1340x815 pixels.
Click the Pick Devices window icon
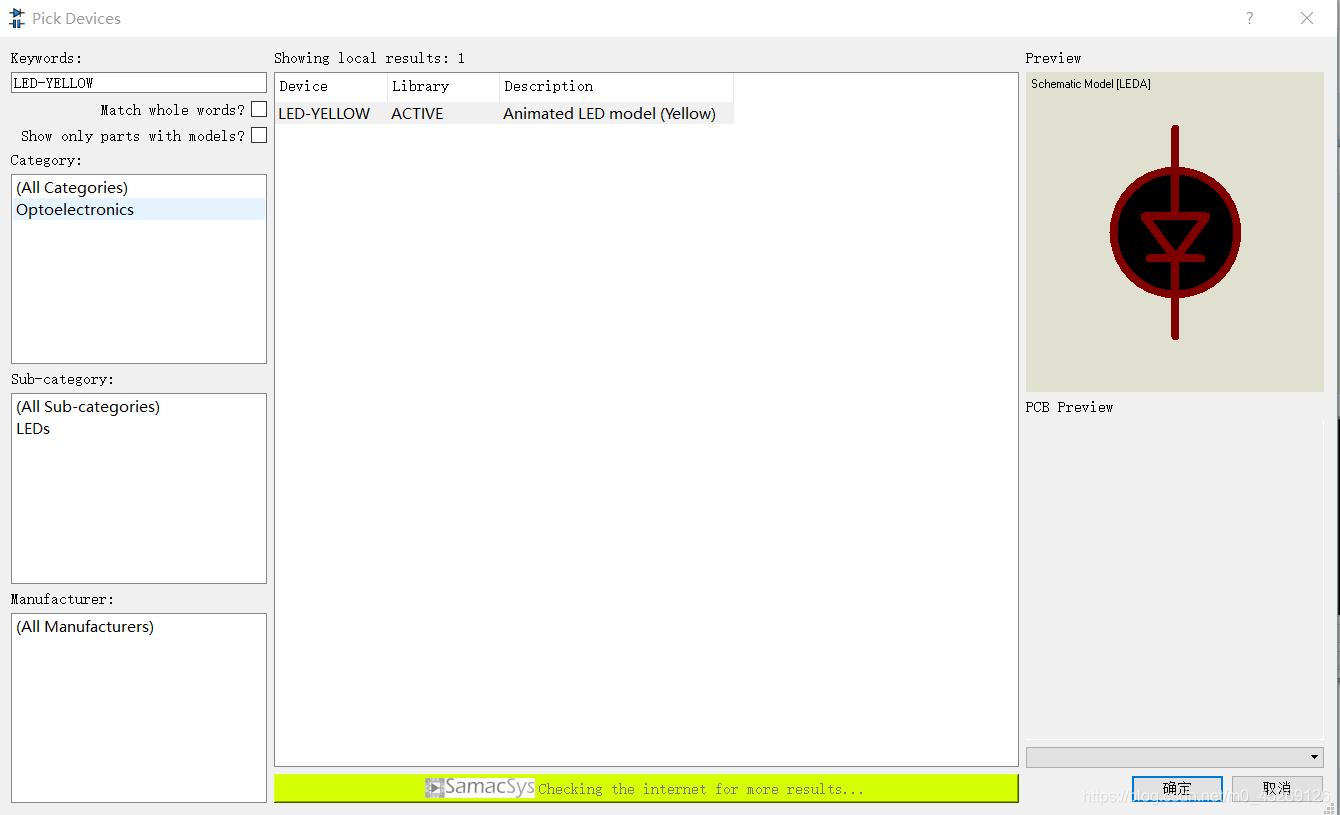tap(17, 18)
